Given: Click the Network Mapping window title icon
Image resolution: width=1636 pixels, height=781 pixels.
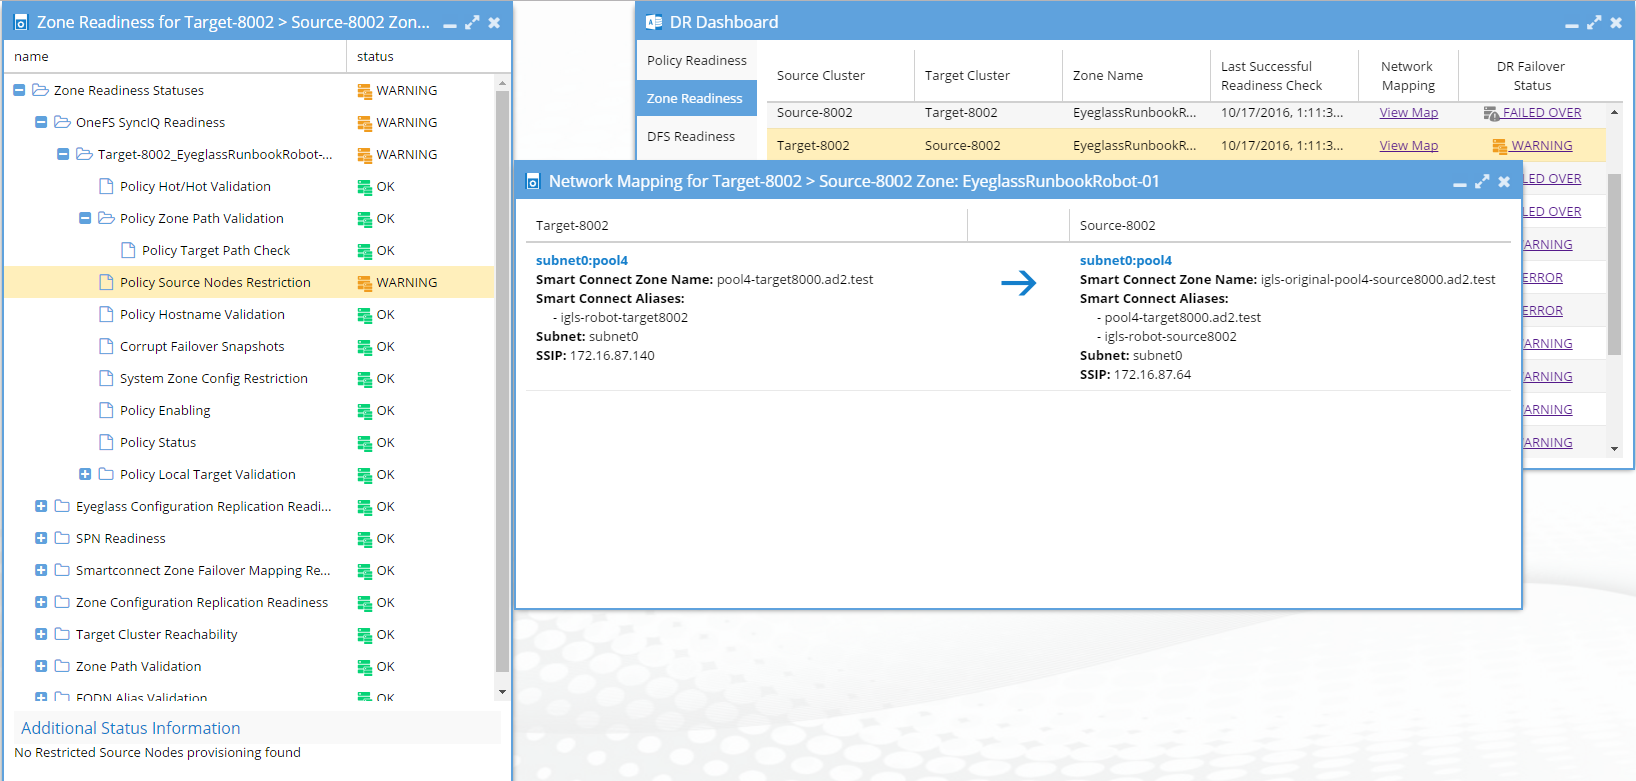Looking at the screenshot, I should [x=533, y=181].
